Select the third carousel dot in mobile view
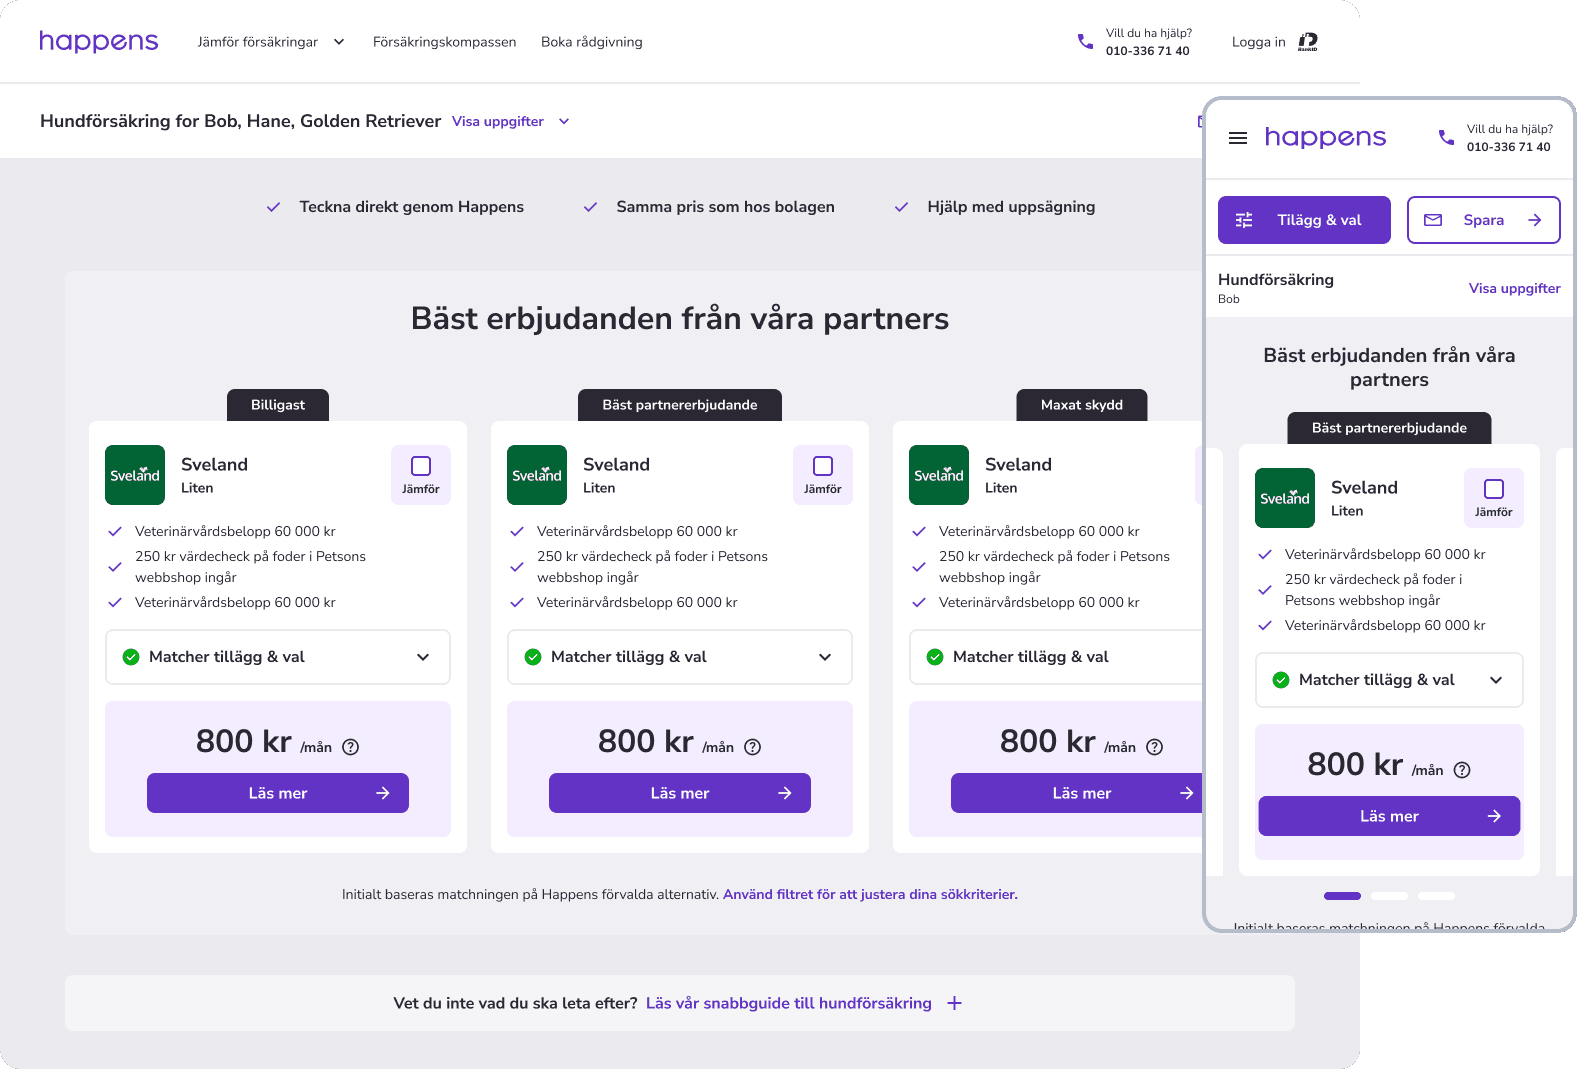 1436,896
